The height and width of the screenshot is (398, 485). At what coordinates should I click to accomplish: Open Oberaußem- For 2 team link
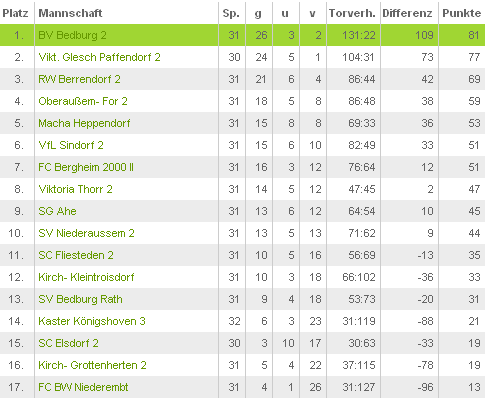coord(83,101)
